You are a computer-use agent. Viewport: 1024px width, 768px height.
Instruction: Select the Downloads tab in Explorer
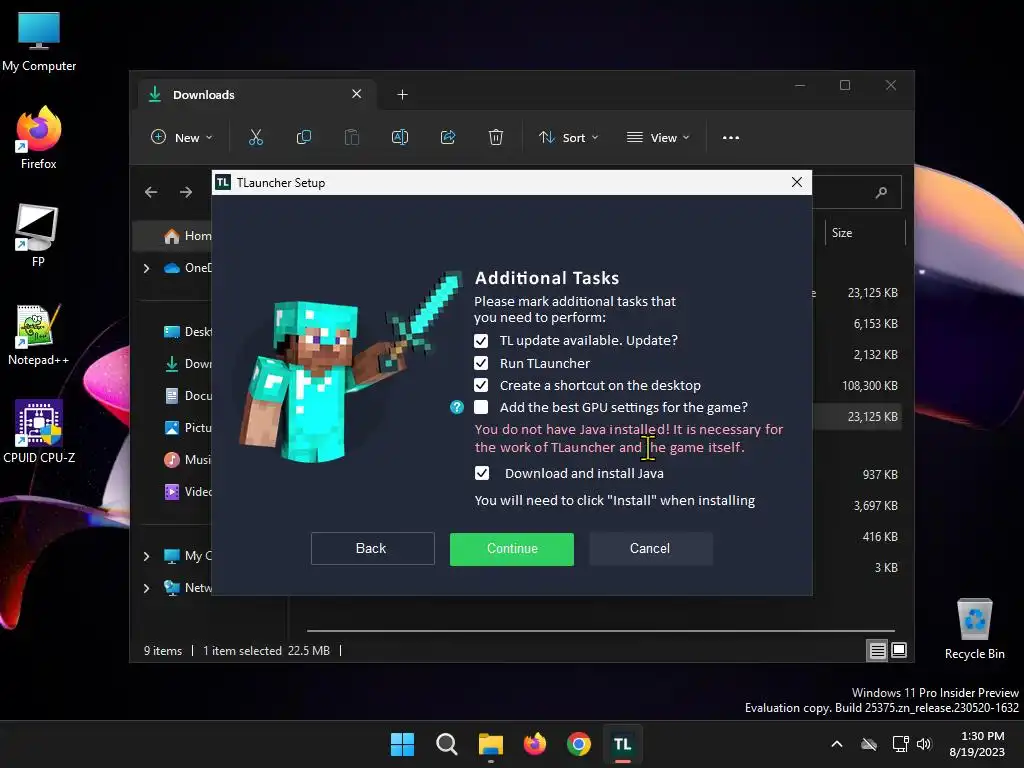tap(255, 95)
